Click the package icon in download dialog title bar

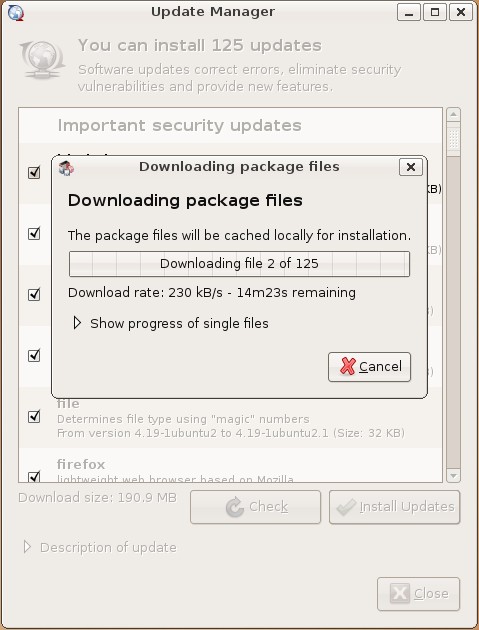(66, 168)
